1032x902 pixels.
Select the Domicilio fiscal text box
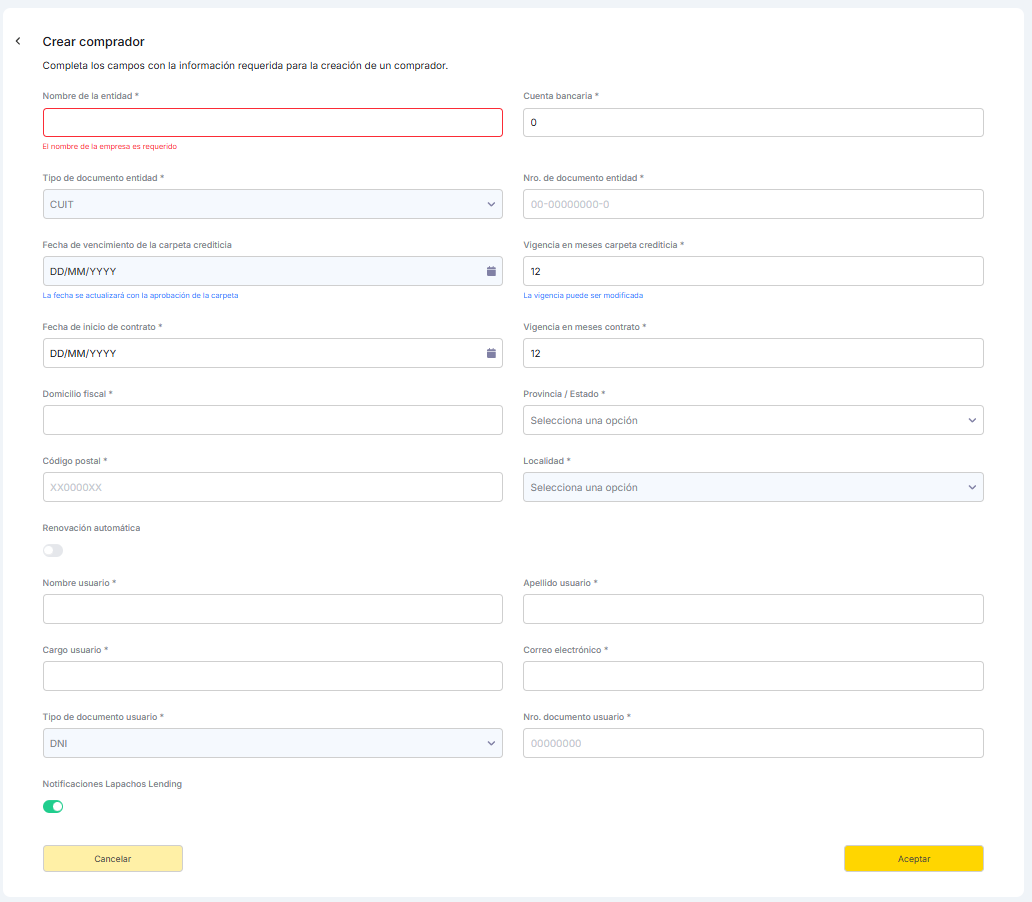tap(272, 420)
